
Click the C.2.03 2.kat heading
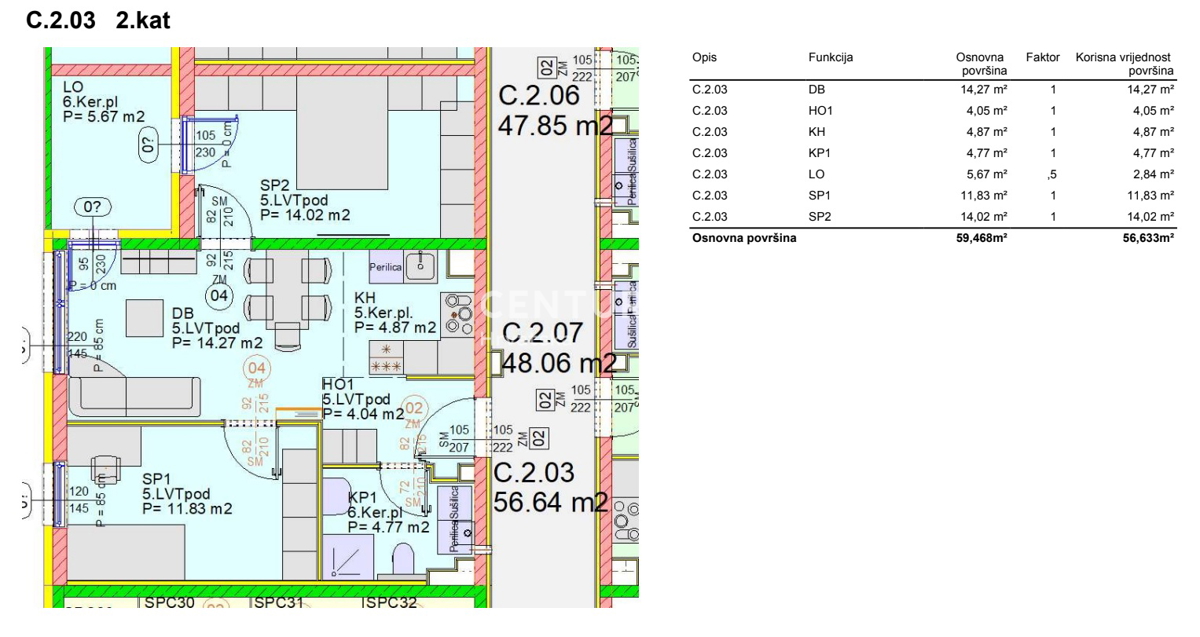[x=98, y=21]
